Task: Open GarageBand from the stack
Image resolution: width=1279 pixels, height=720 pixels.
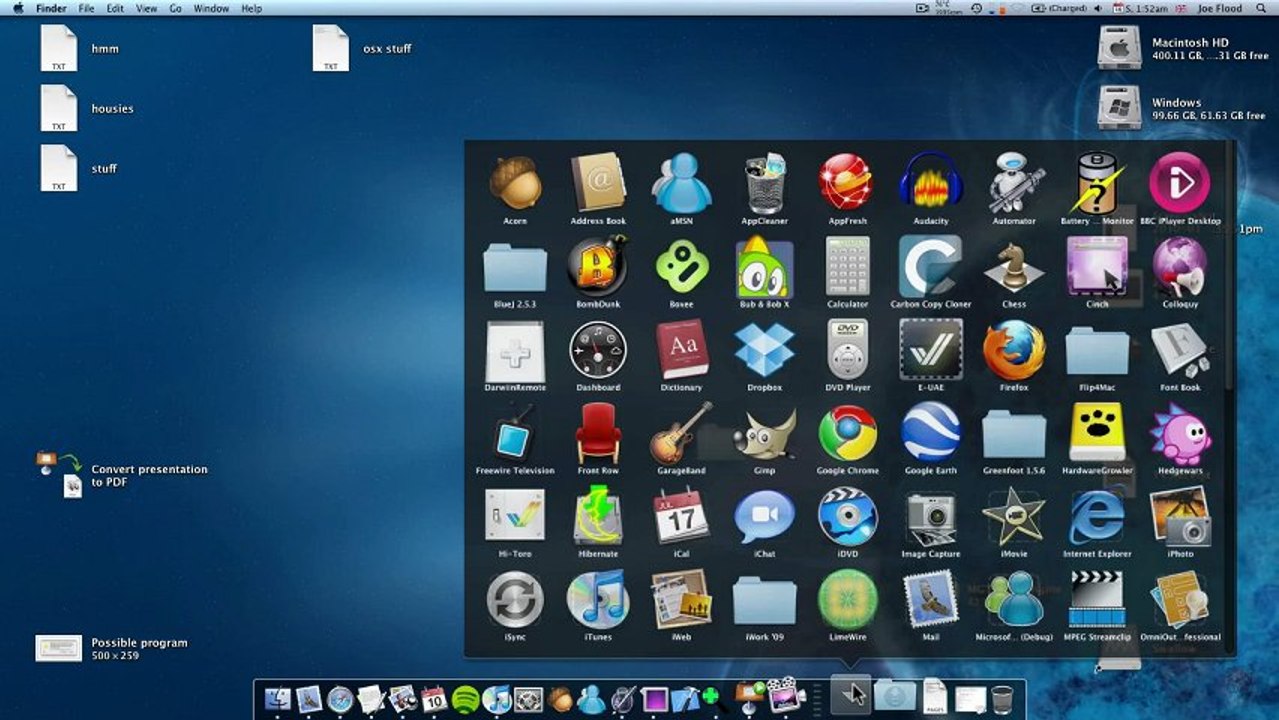Action: pos(681,432)
